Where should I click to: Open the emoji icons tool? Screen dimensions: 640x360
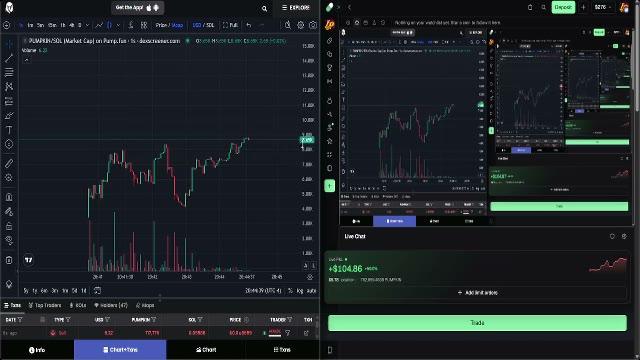click(x=9, y=144)
